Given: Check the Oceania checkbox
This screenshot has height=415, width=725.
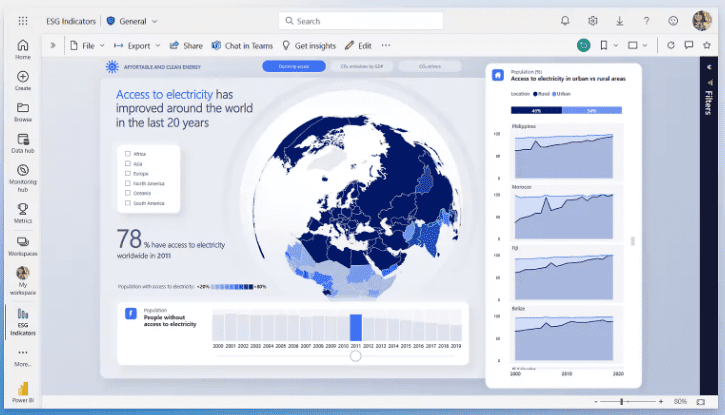Looking at the screenshot, I should (128, 193).
